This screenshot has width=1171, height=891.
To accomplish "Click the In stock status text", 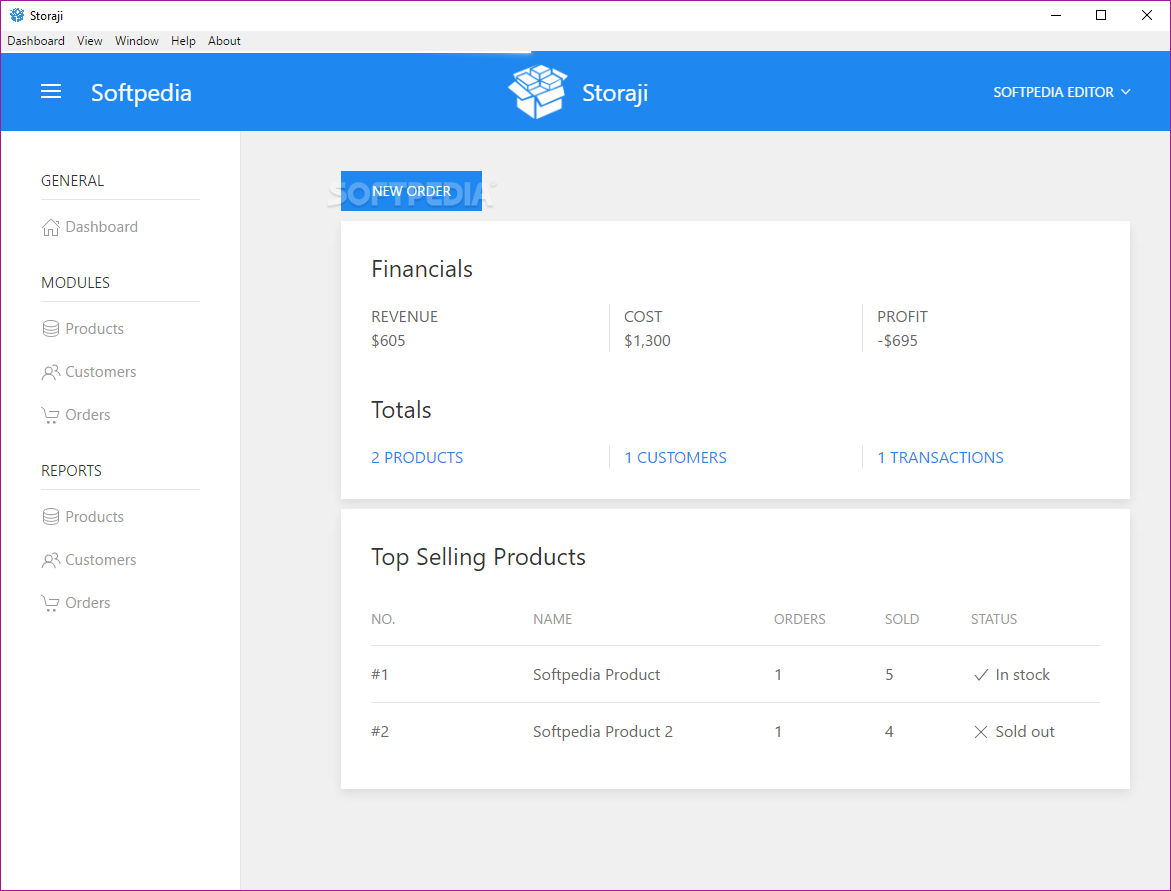I will [1022, 675].
